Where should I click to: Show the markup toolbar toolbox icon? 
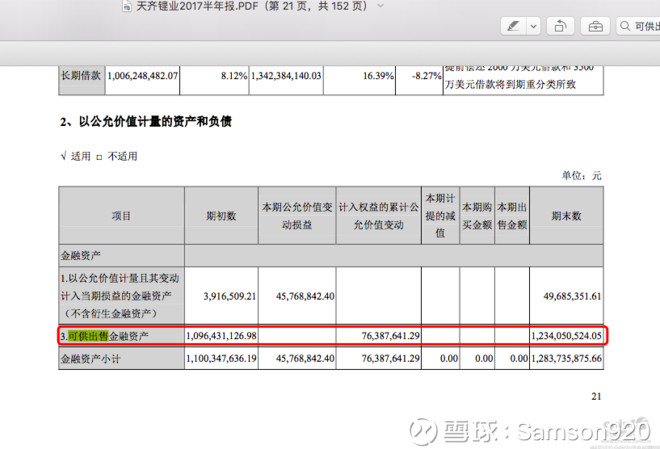(595, 26)
